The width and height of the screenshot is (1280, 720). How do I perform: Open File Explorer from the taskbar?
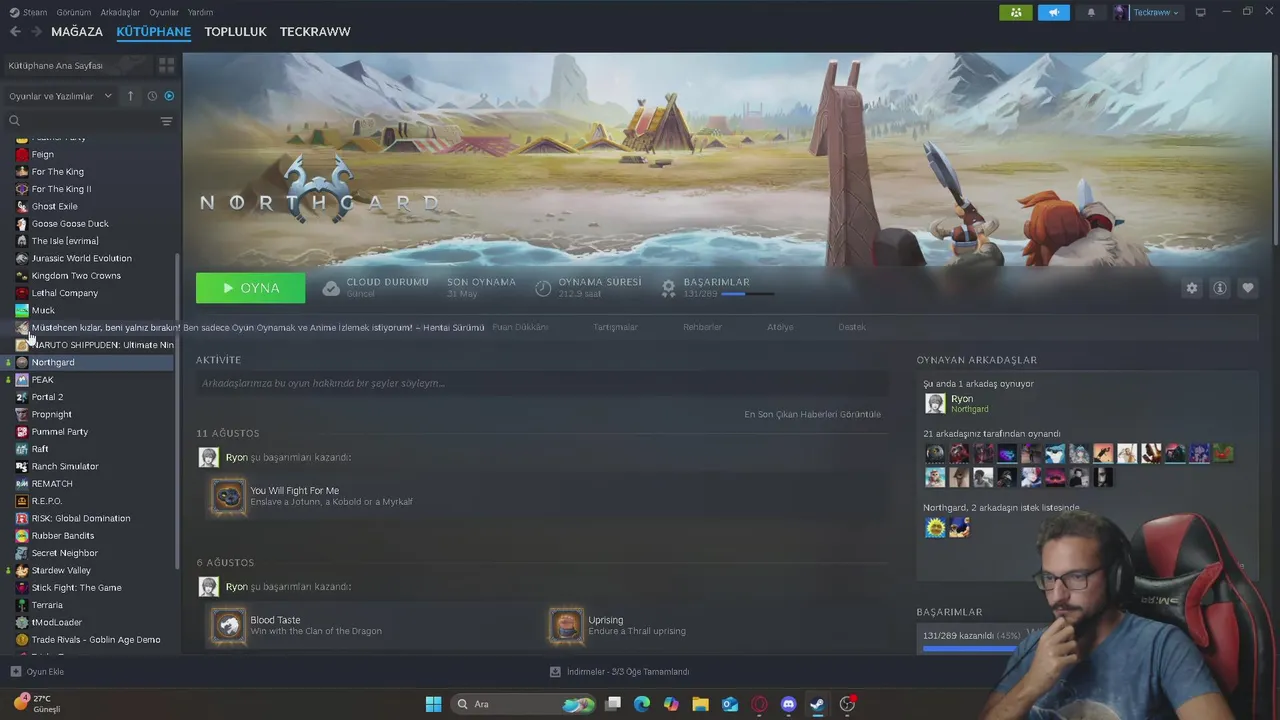coord(700,704)
